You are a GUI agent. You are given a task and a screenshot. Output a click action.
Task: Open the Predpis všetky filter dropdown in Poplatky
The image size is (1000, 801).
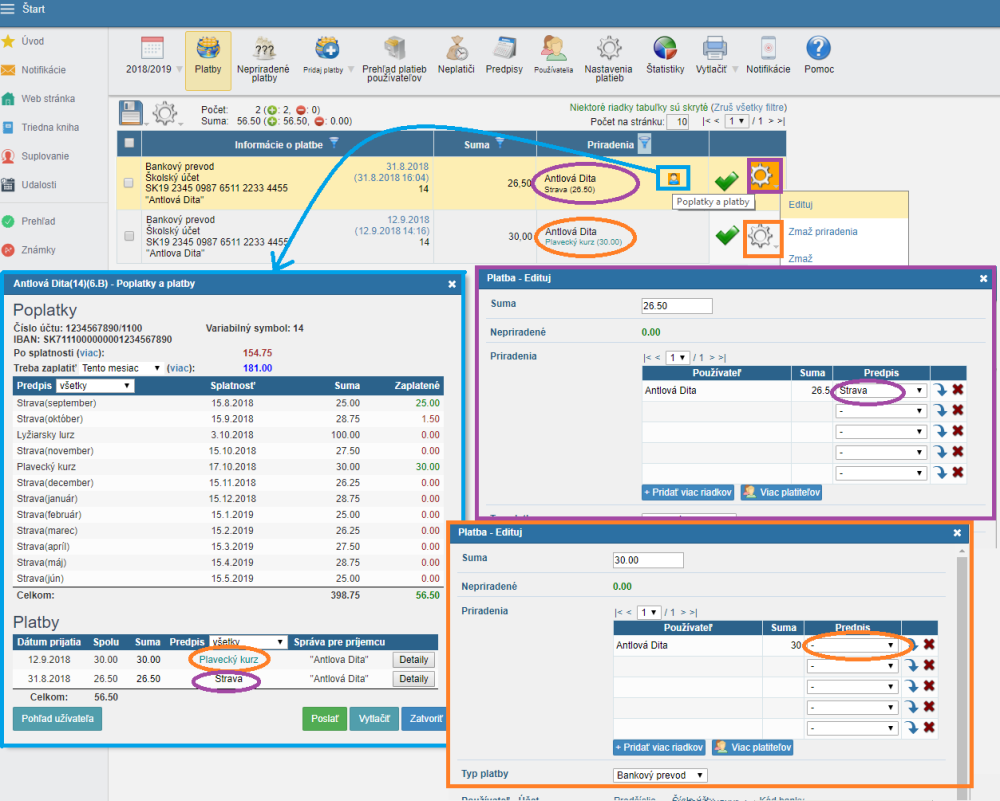click(95, 386)
